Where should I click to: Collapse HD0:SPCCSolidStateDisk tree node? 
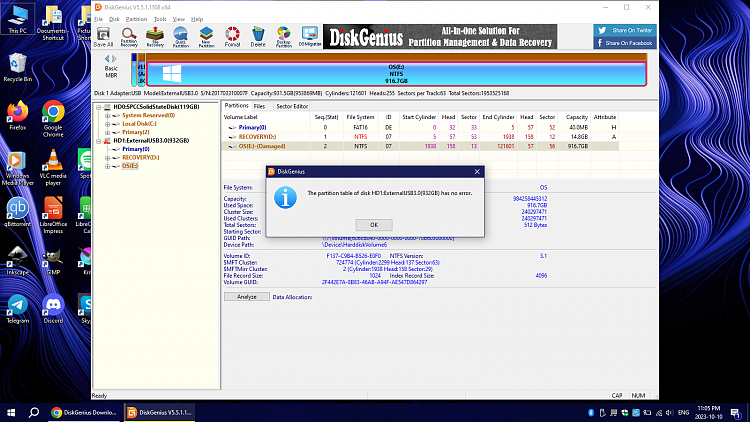[99, 107]
